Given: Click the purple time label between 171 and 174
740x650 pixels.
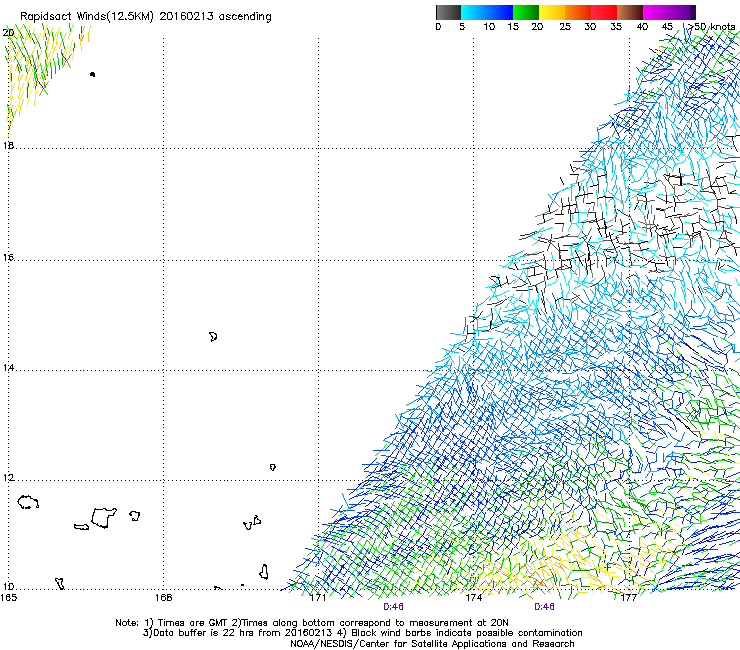Looking at the screenshot, I should pos(393,607).
